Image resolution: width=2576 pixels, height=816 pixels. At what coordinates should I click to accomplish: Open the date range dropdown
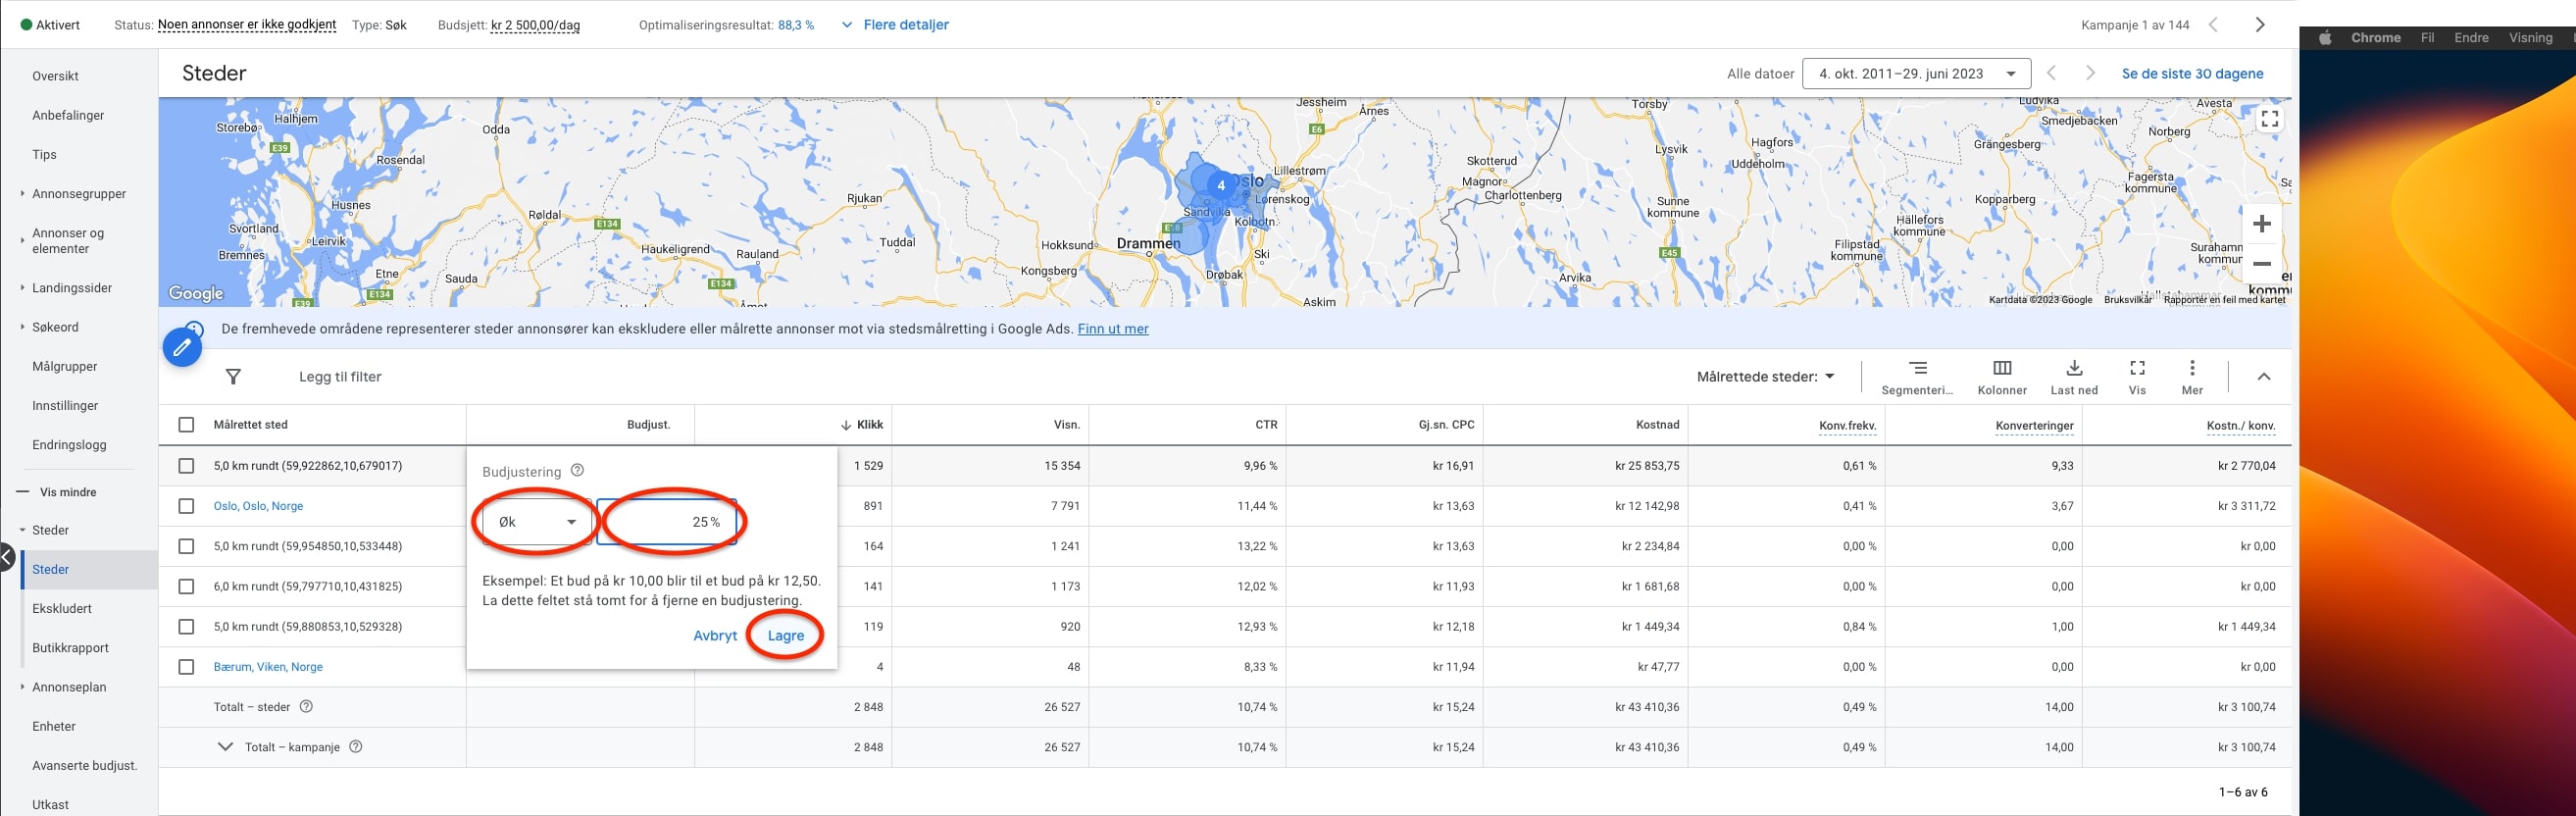tap(1916, 74)
